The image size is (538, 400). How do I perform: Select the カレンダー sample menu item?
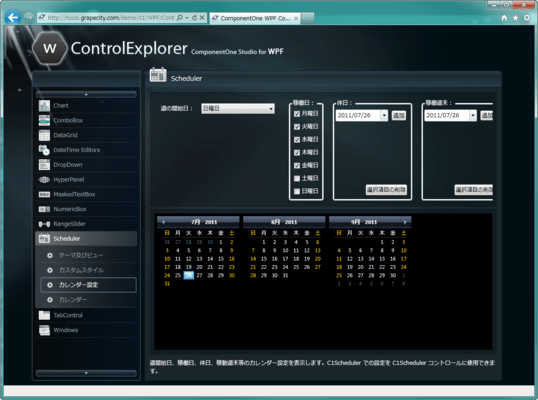[x=73, y=300]
